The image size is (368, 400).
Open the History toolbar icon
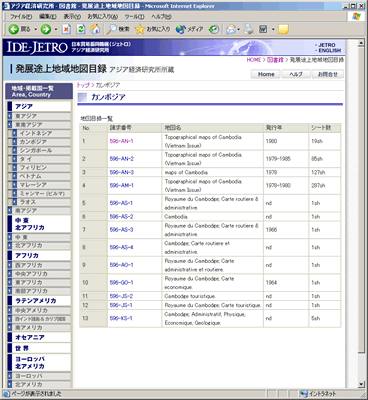point(214,29)
